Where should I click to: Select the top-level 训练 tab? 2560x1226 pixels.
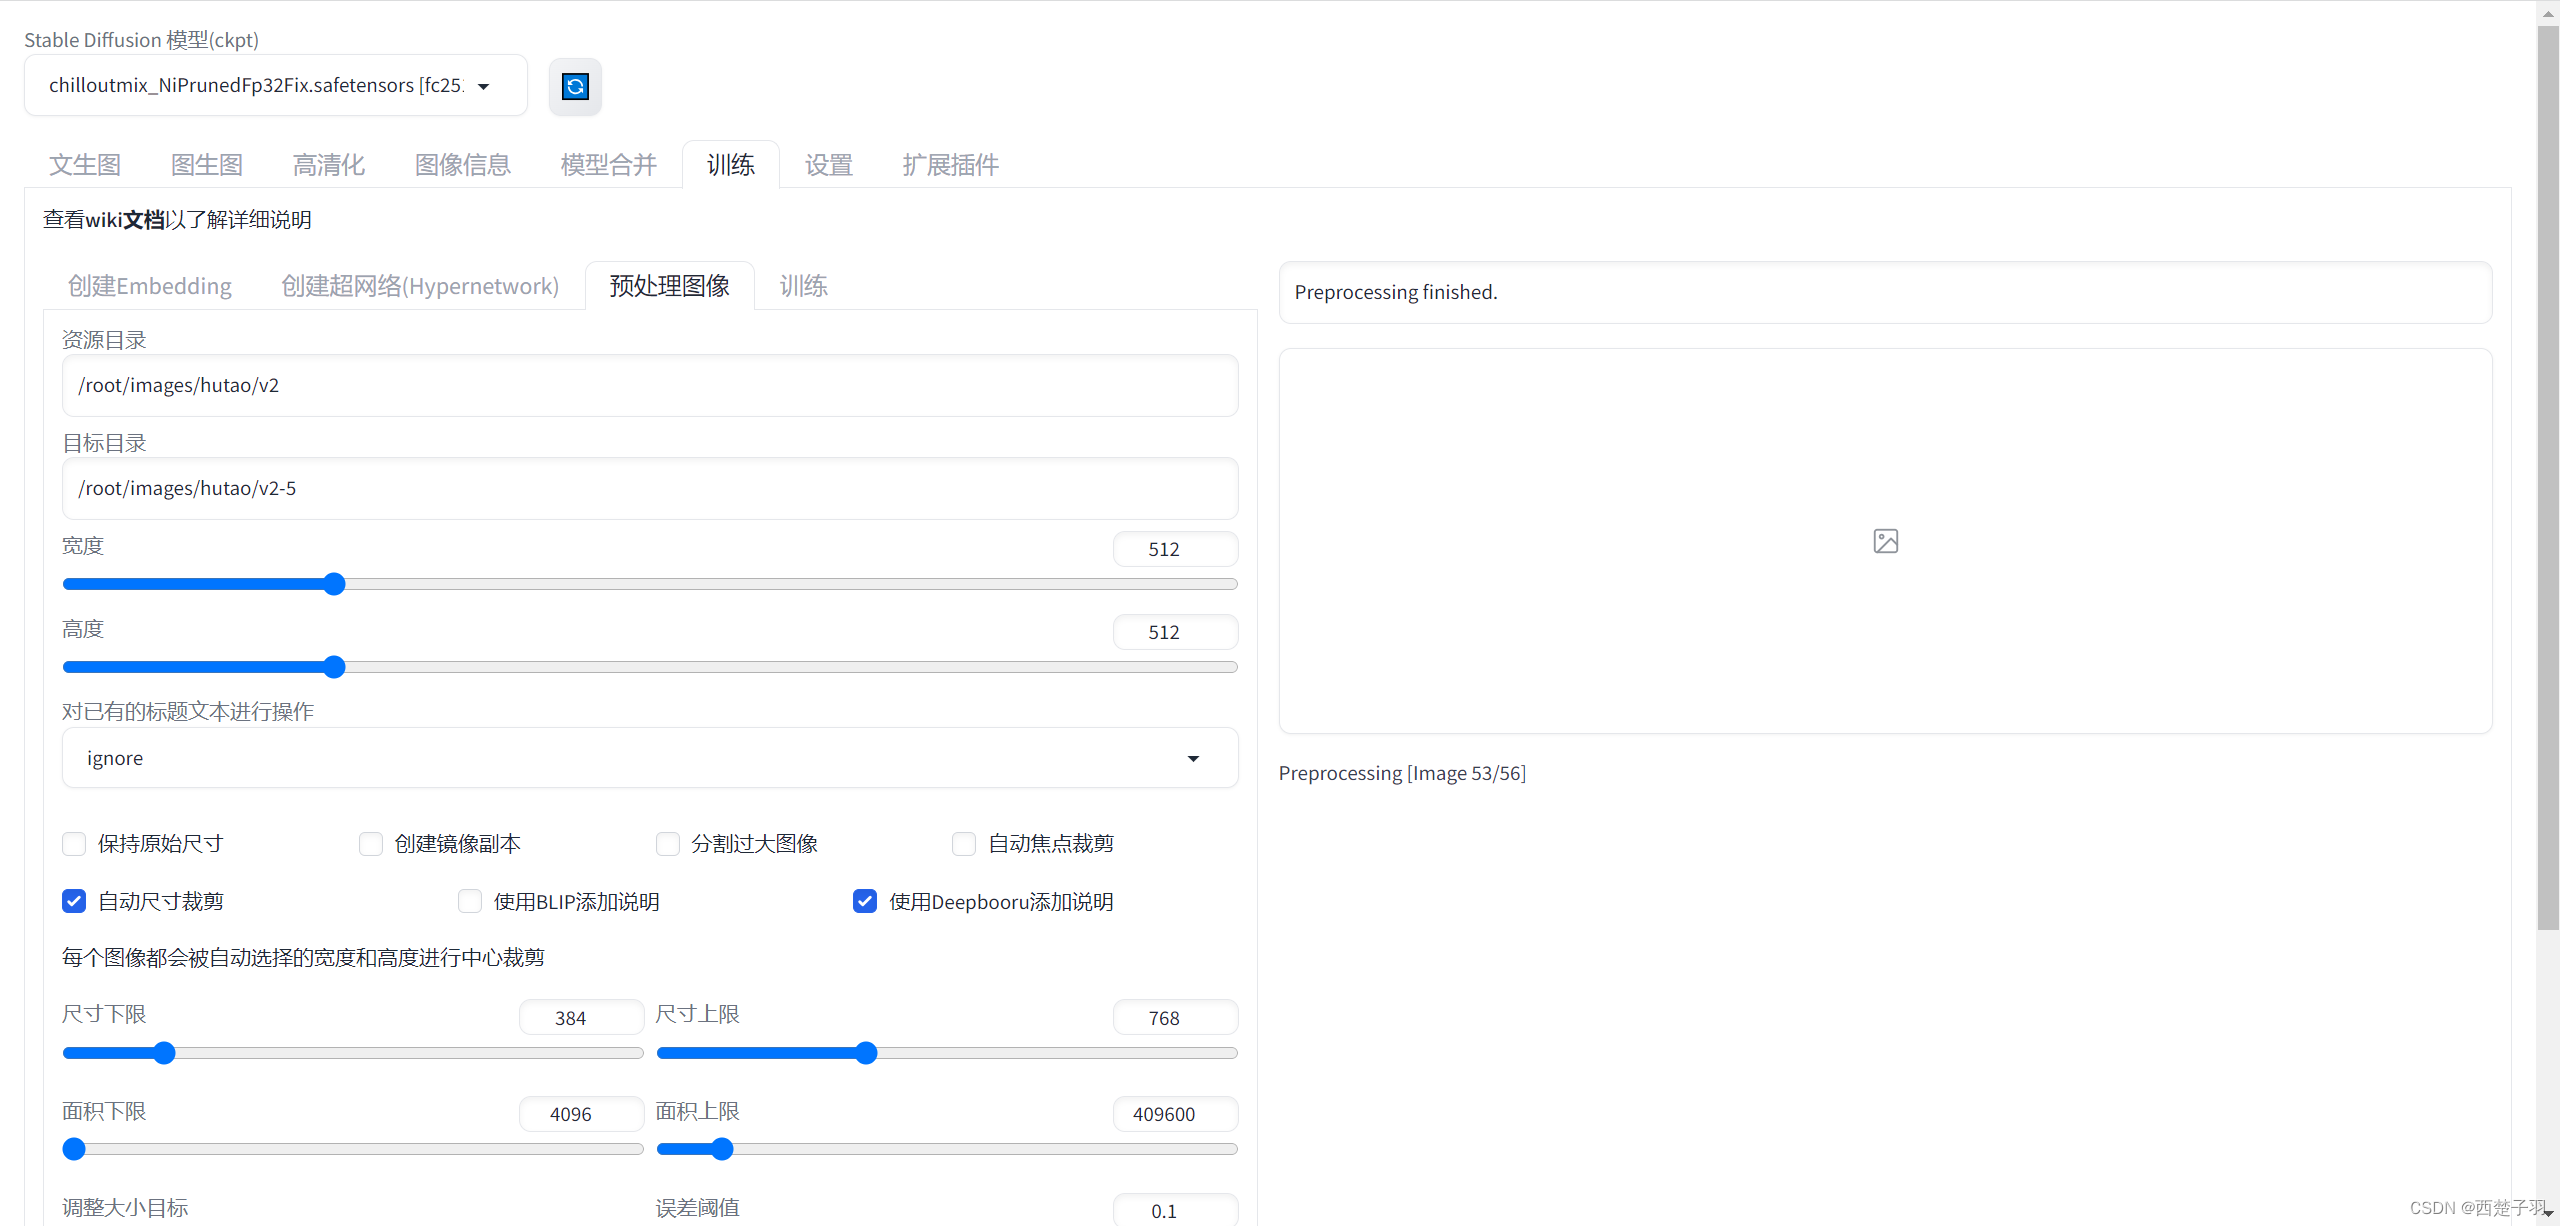[731, 165]
